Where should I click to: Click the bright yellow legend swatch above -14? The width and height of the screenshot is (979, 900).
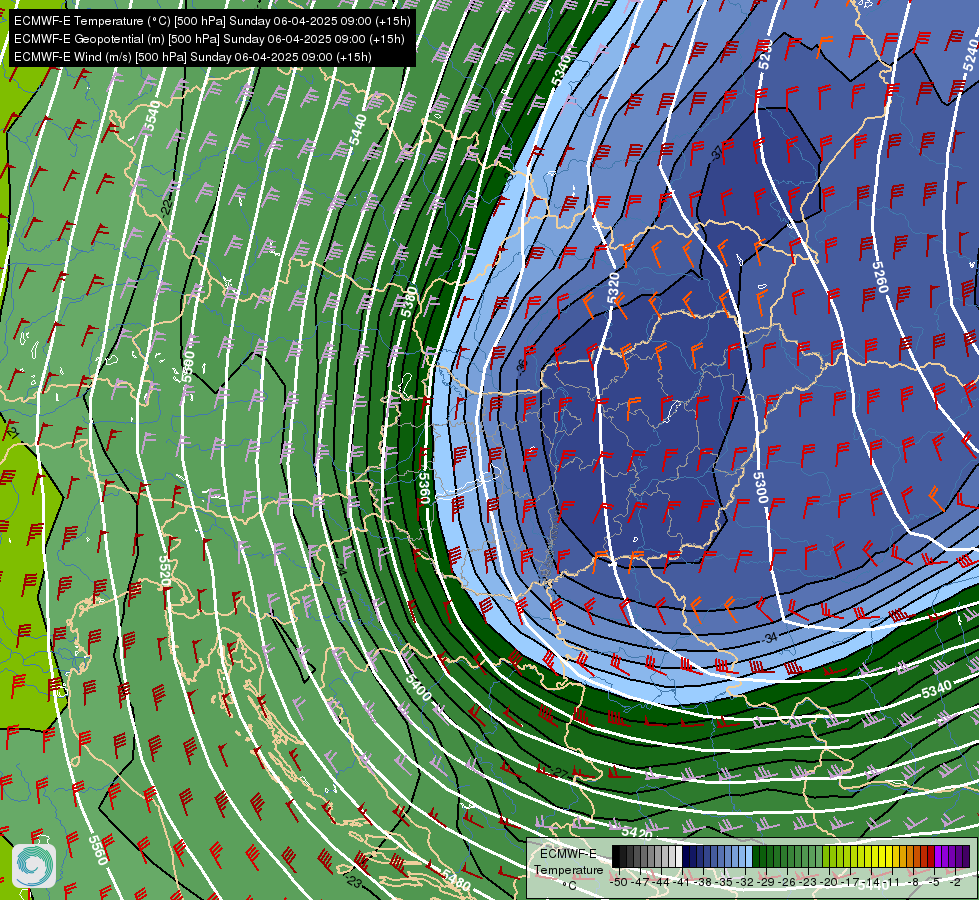(875, 856)
